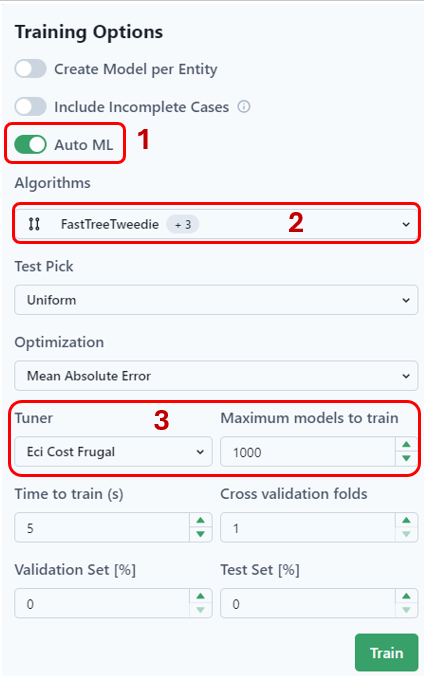Click the green Train button
This screenshot has height=676, width=424.
[x=386, y=653]
